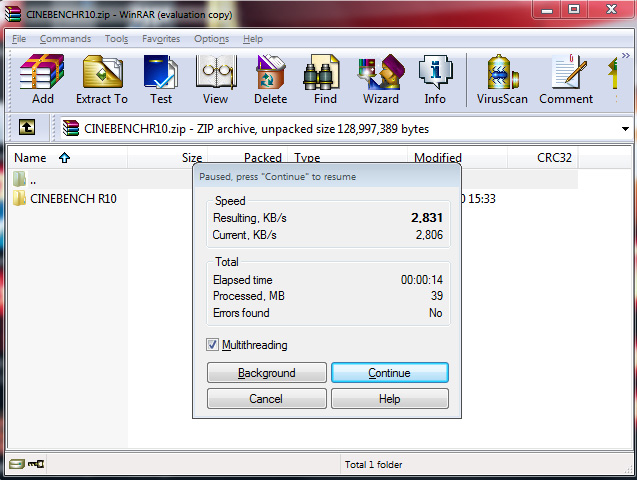This screenshot has height=480, width=637.
Task: Cancel the paused operation
Action: [266, 399]
